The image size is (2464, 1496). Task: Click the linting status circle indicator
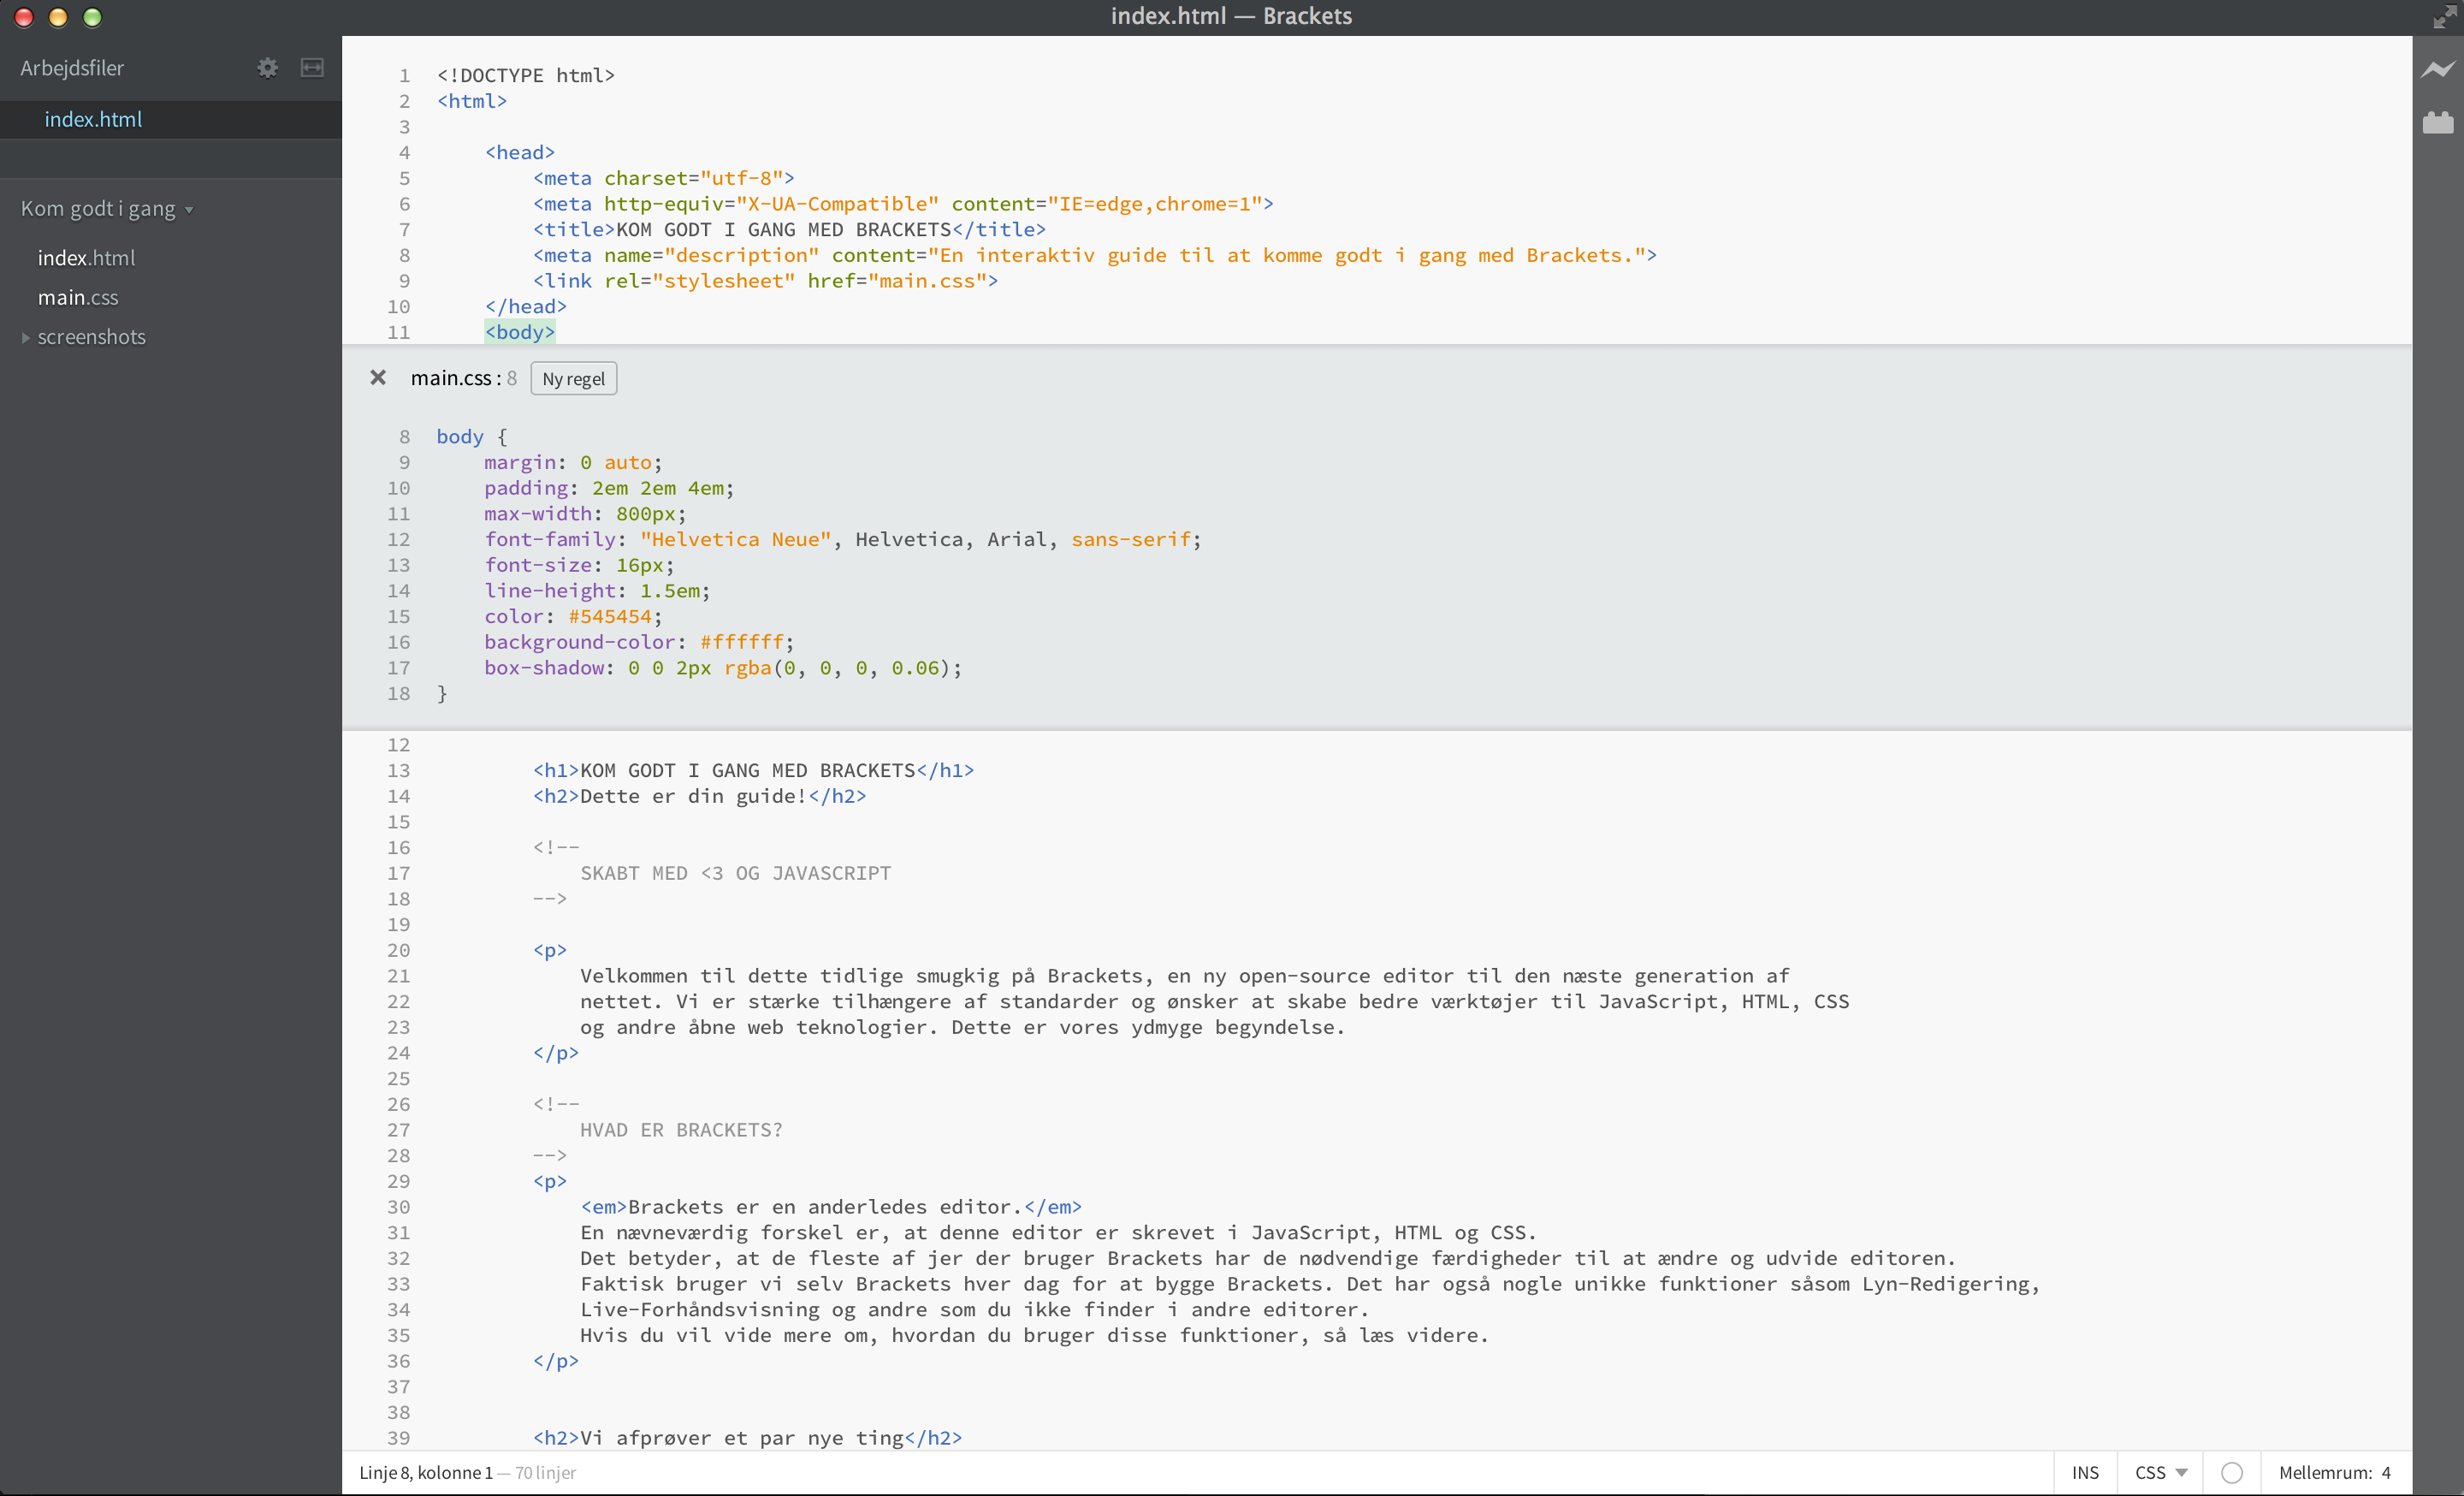tap(2231, 1473)
